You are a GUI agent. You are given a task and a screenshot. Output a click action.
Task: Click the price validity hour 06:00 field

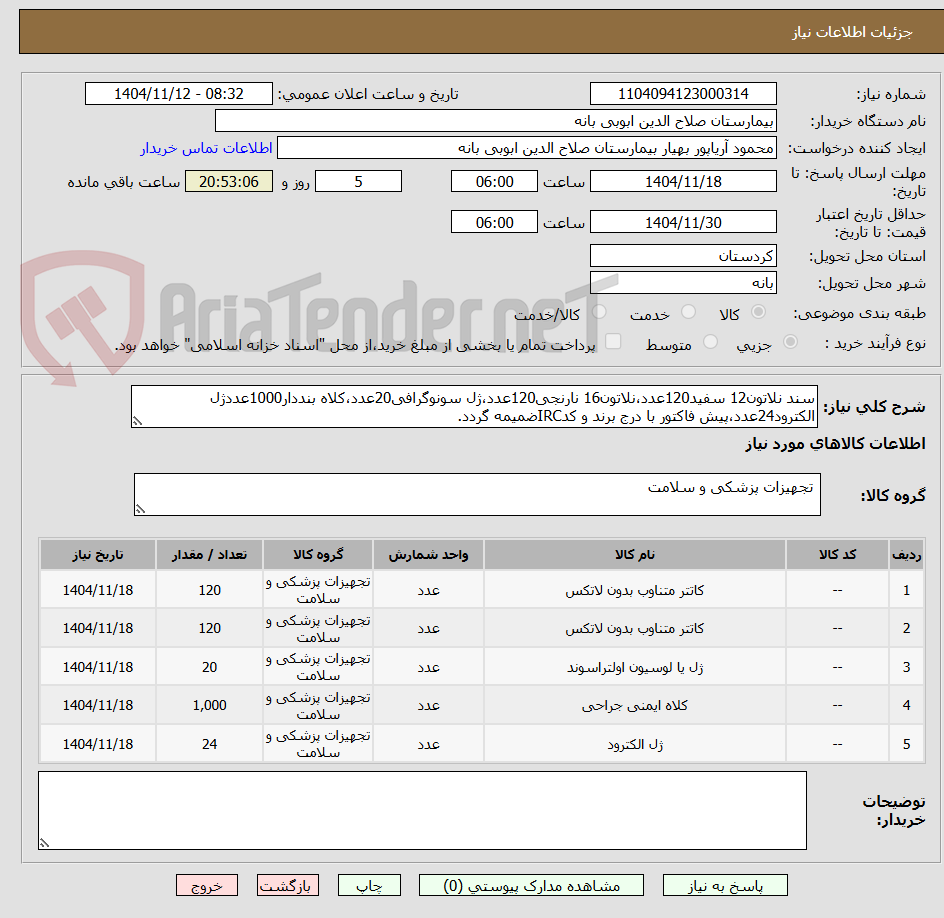click(494, 222)
